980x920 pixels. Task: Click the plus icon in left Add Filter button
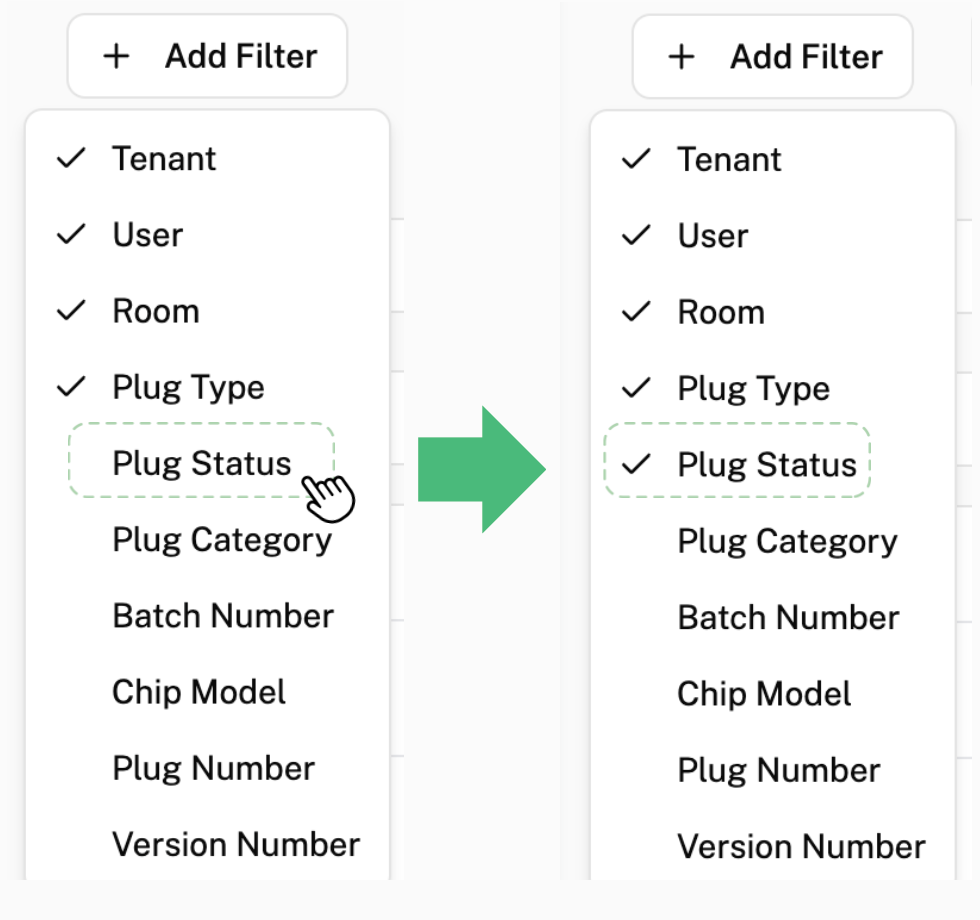click(117, 56)
